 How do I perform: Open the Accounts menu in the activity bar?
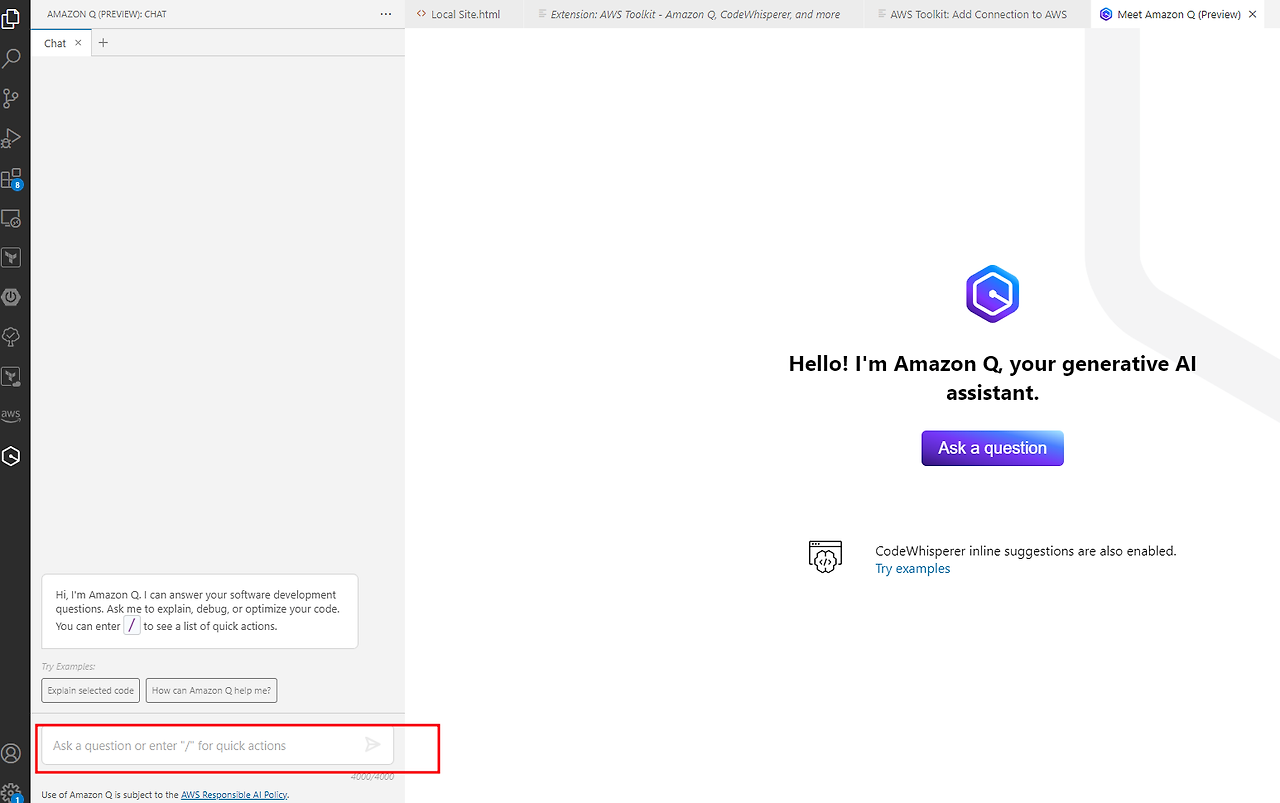[12, 753]
